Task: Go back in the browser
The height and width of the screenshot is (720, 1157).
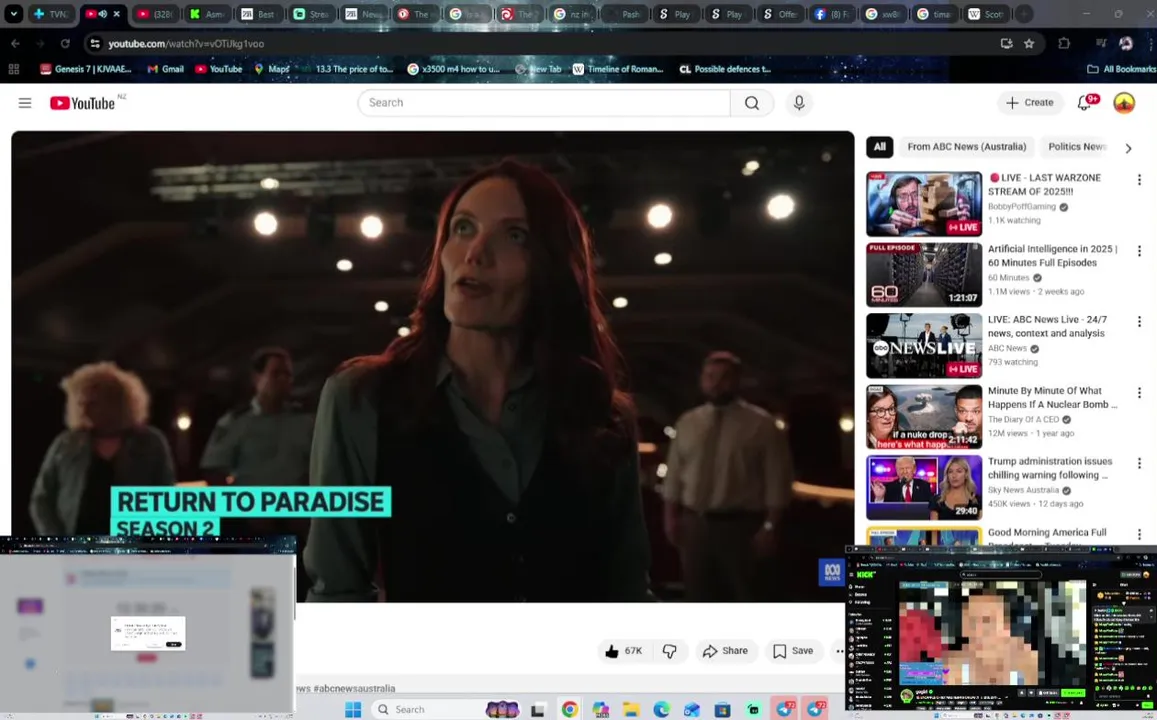Action: coord(15,44)
